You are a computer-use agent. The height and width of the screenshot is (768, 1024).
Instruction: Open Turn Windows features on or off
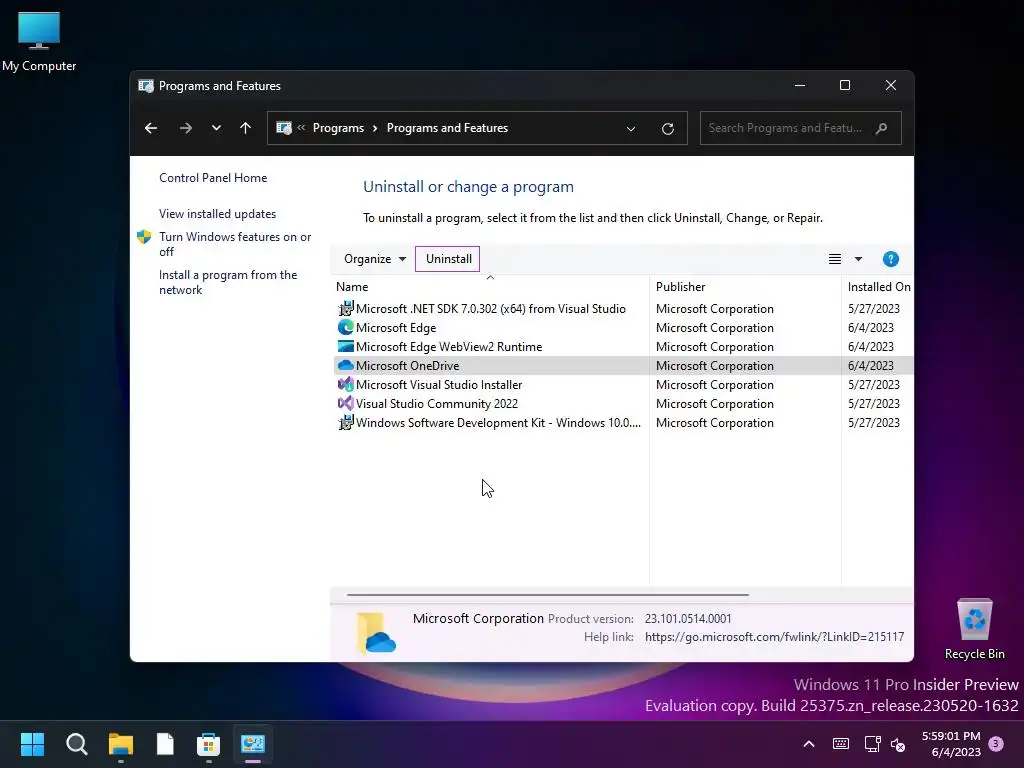(x=235, y=244)
